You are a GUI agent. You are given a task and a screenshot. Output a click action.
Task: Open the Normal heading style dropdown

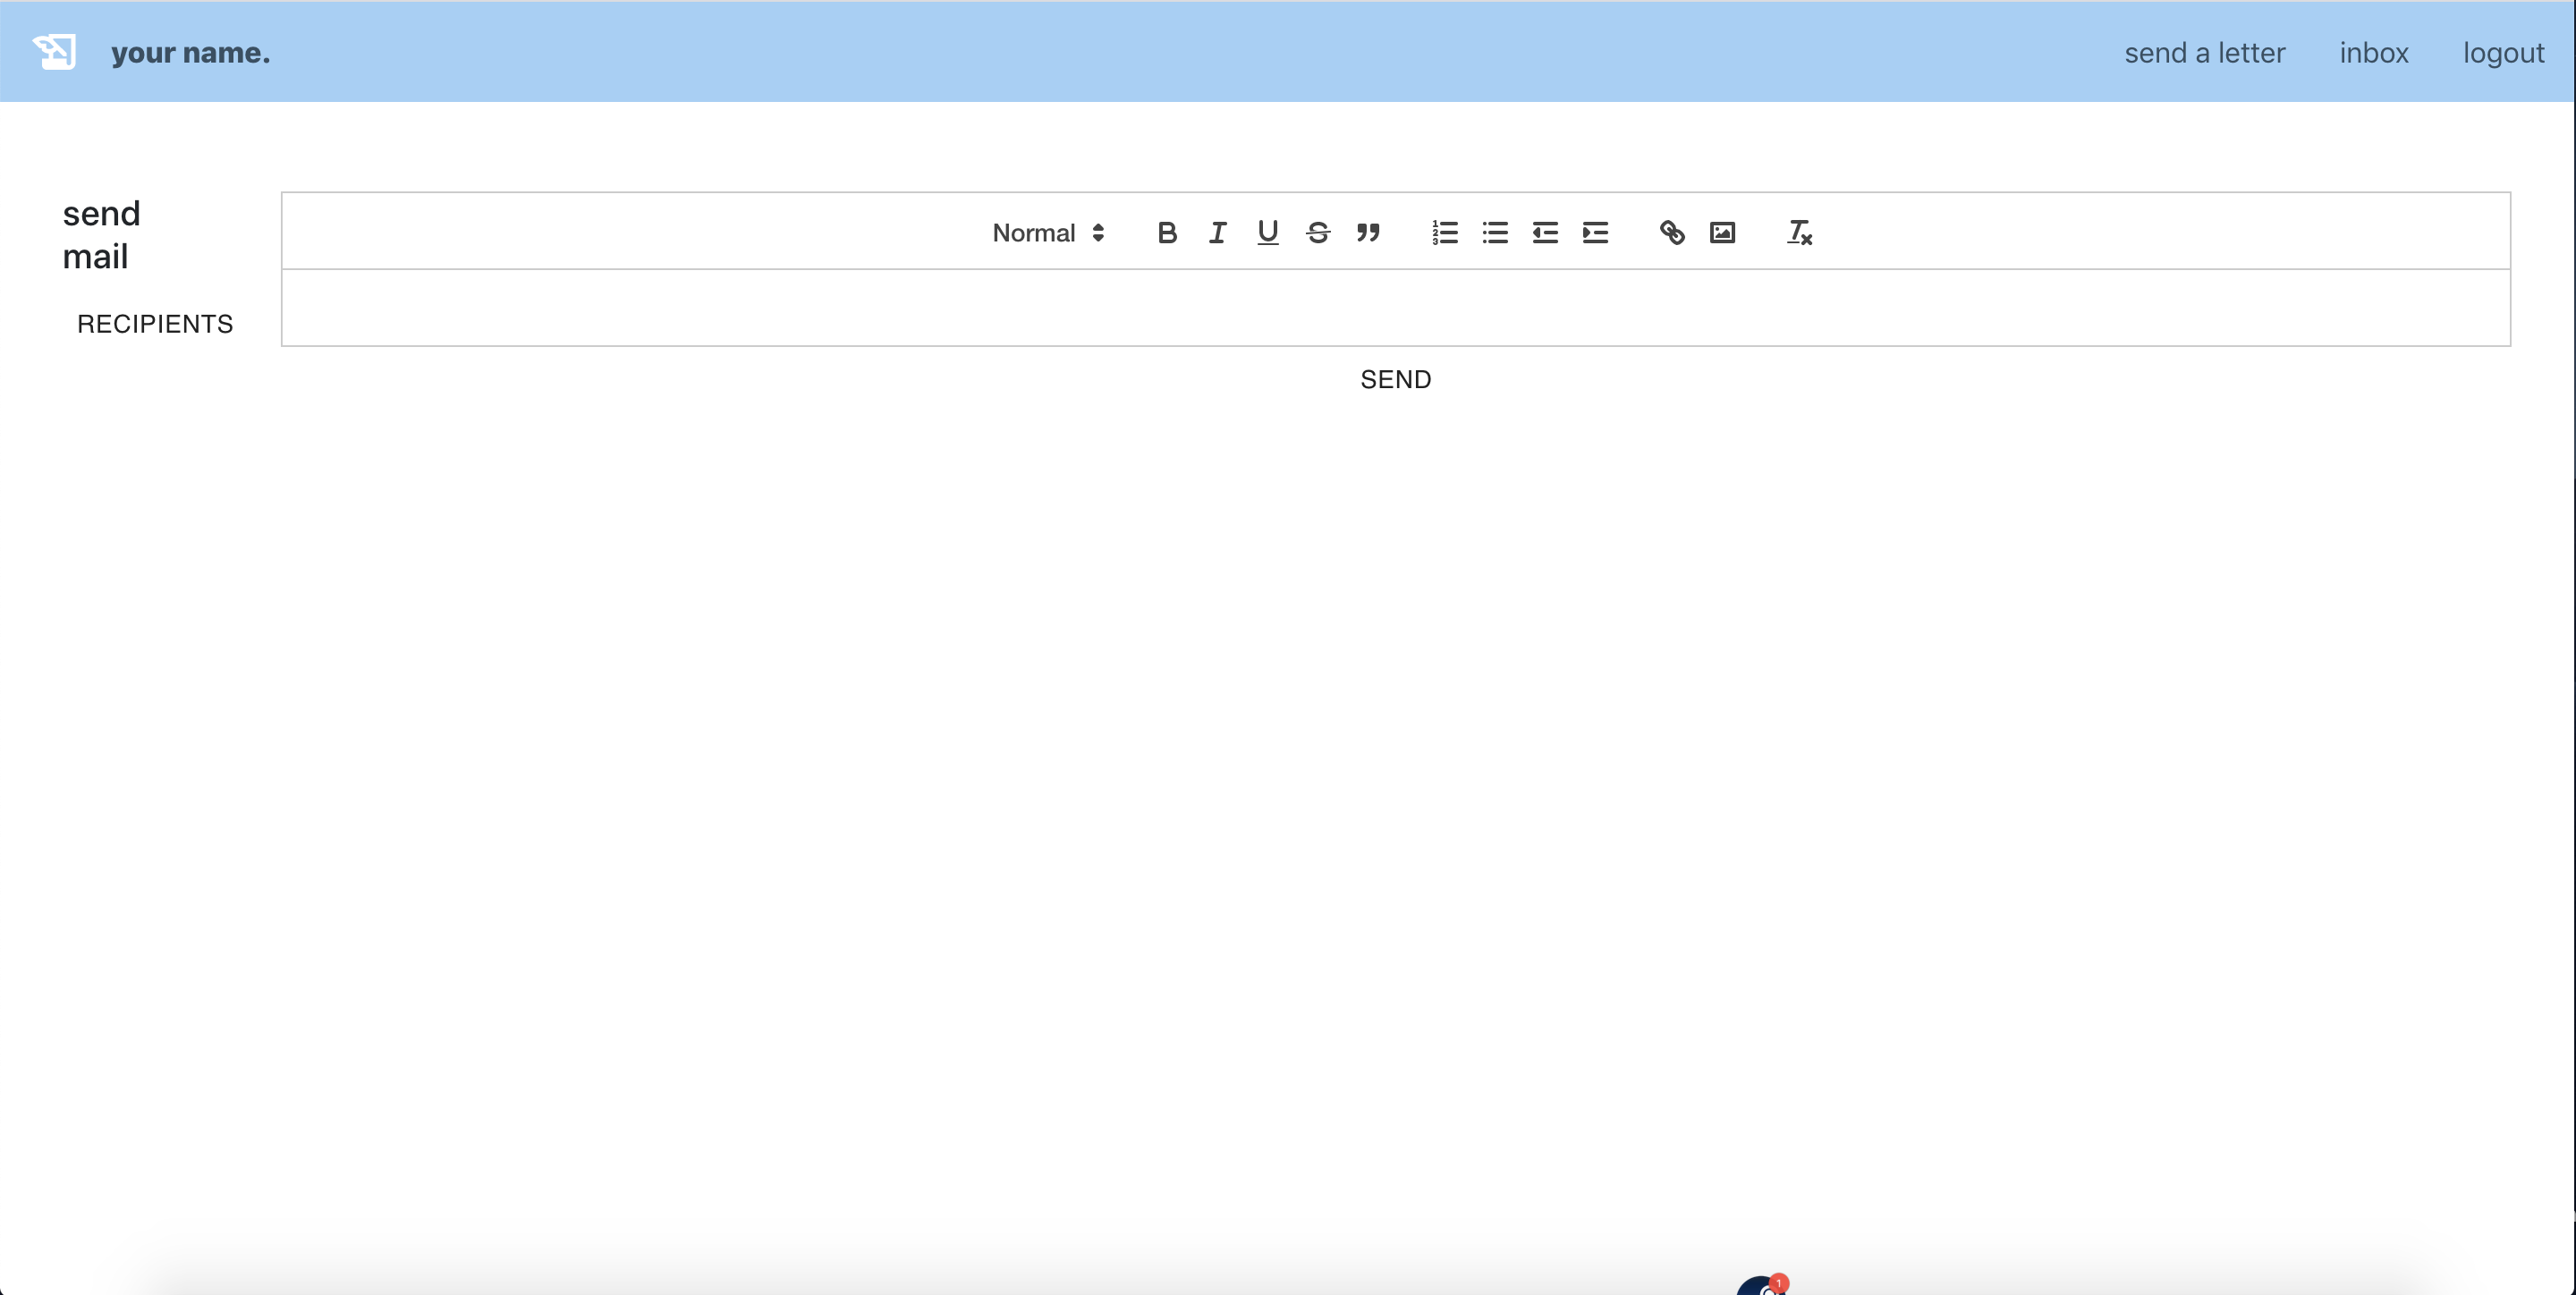coord(1047,233)
